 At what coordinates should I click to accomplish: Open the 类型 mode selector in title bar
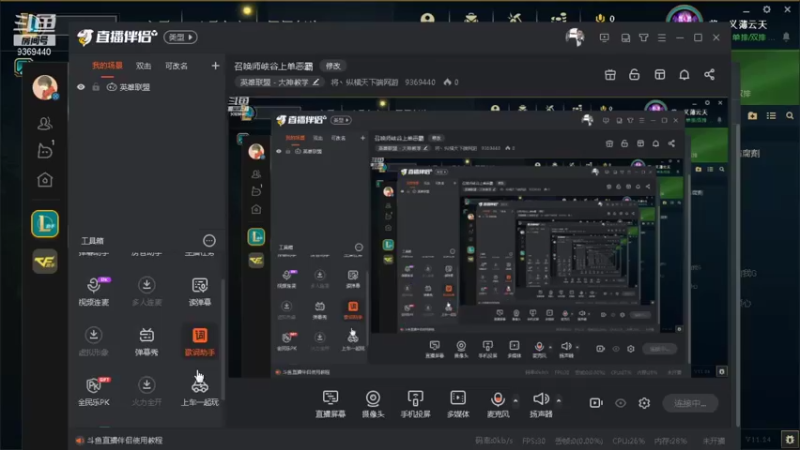click(181, 37)
